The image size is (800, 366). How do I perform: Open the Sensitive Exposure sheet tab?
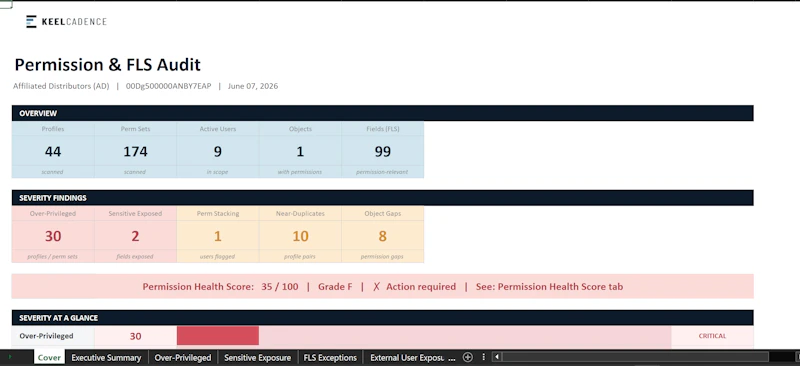[x=257, y=357]
